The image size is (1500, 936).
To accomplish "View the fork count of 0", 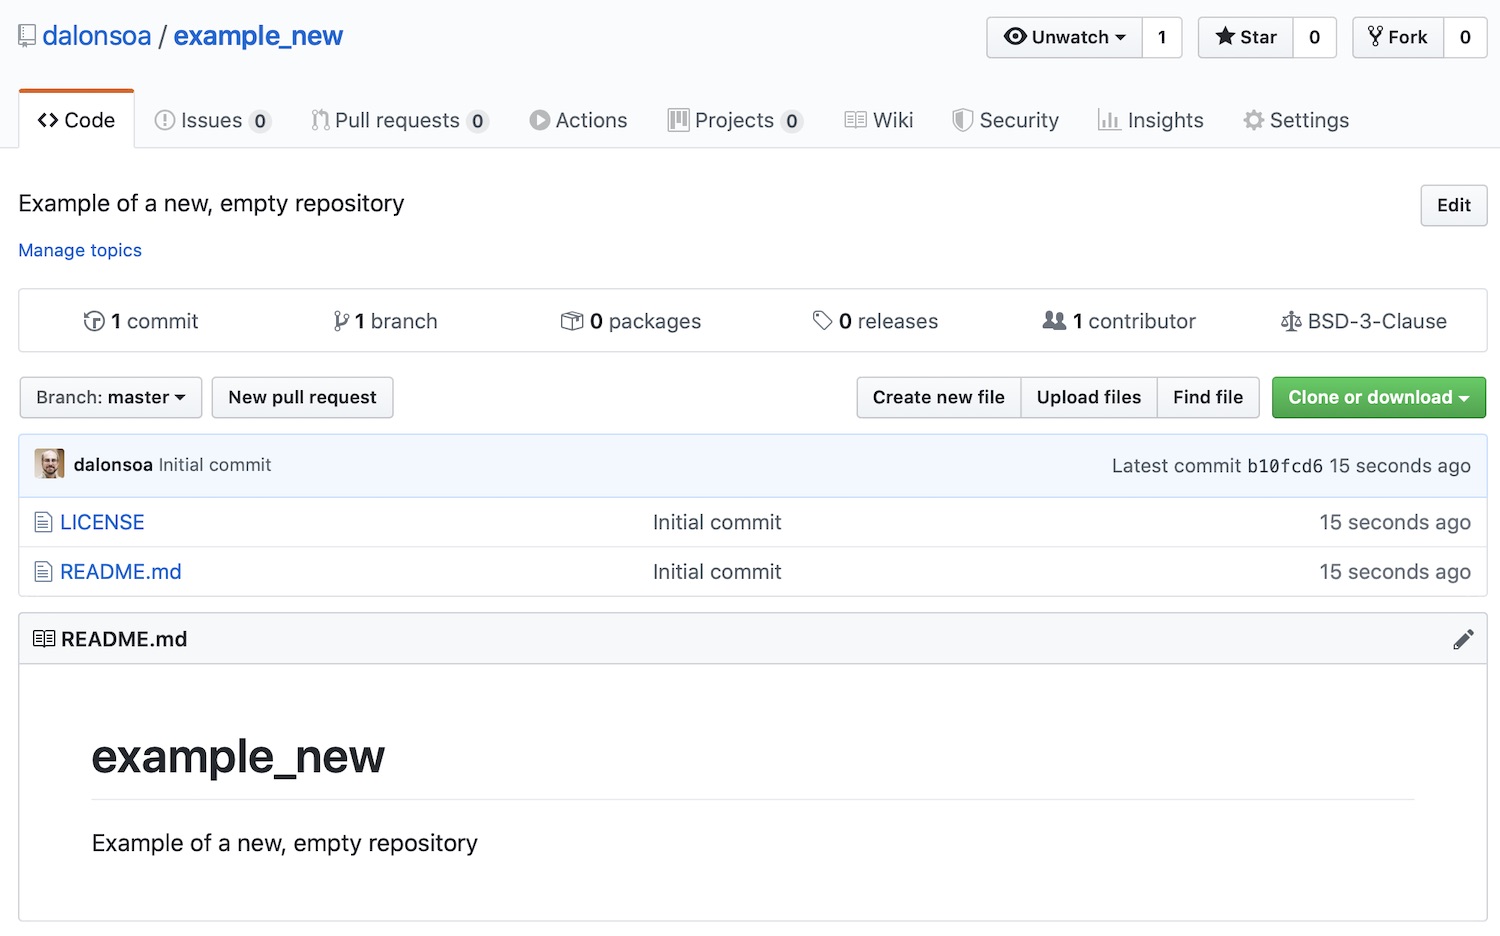I will click(x=1465, y=37).
